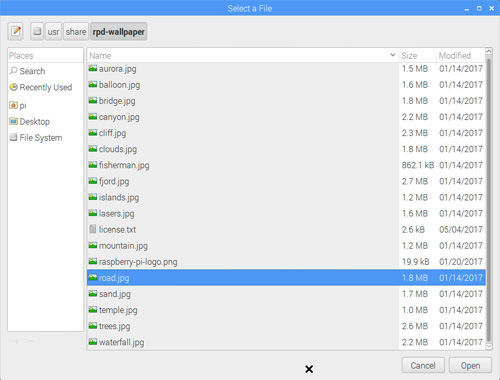Screen dimensions: 500x380
Task: Select the file name cliff.jpg
Action: coord(112,133)
